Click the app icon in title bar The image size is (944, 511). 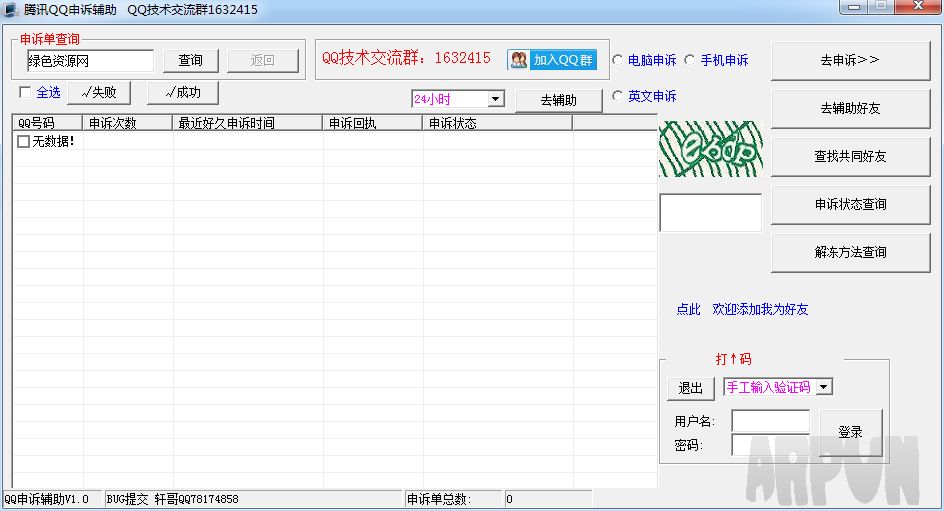click(10, 10)
